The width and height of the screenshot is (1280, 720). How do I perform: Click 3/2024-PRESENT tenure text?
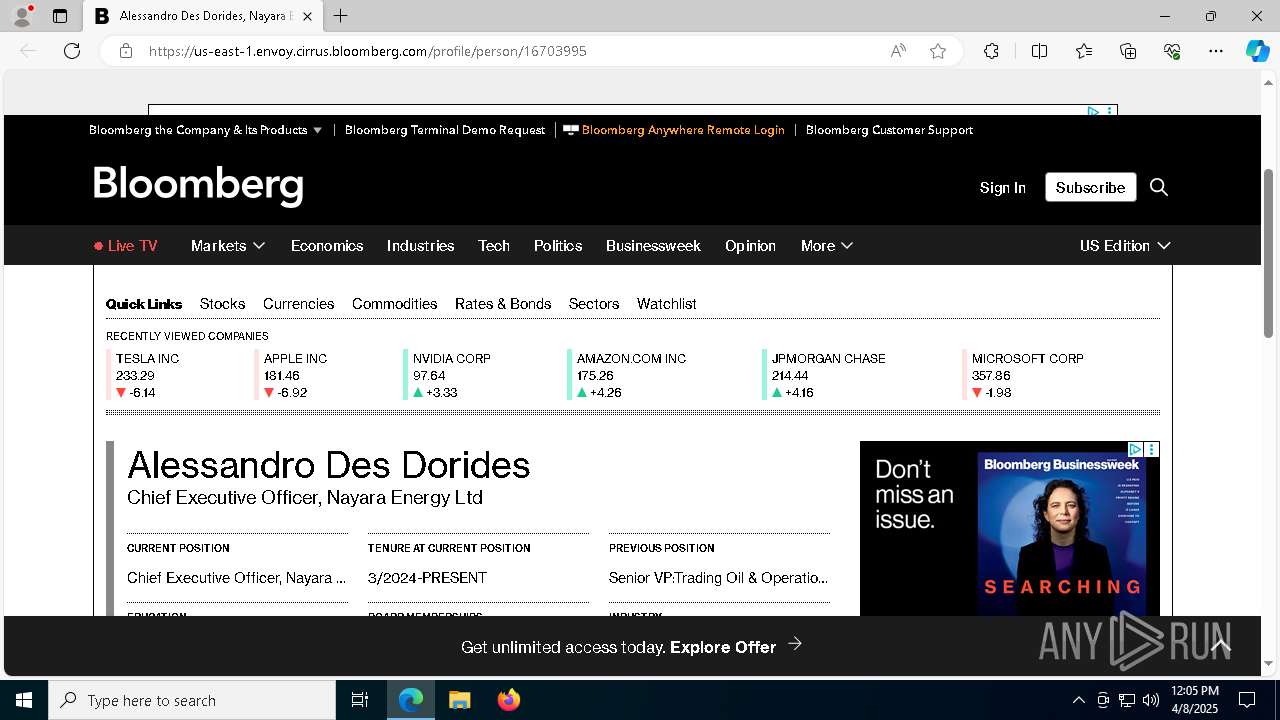pyautogui.click(x=427, y=578)
